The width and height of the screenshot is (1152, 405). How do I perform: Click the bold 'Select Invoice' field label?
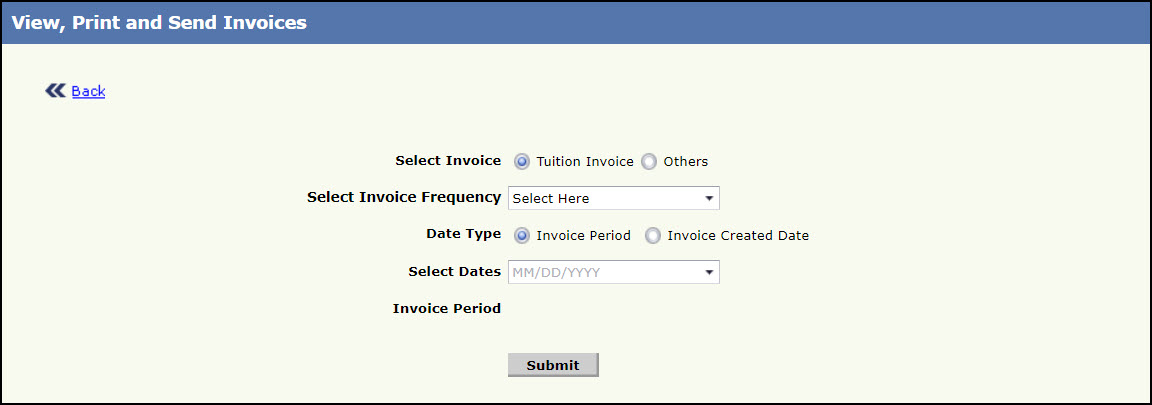click(448, 160)
